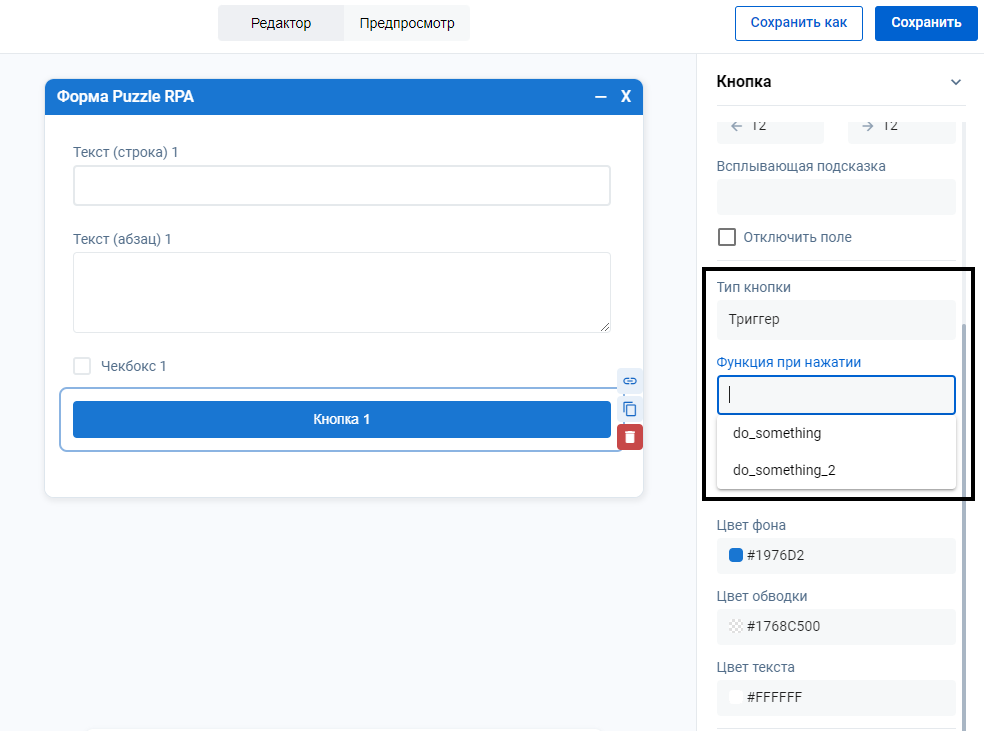Open the Тип кнопки dropdown
Viewport: 984px width, 731px height.
pyautogui.click(x=835, y=320)
